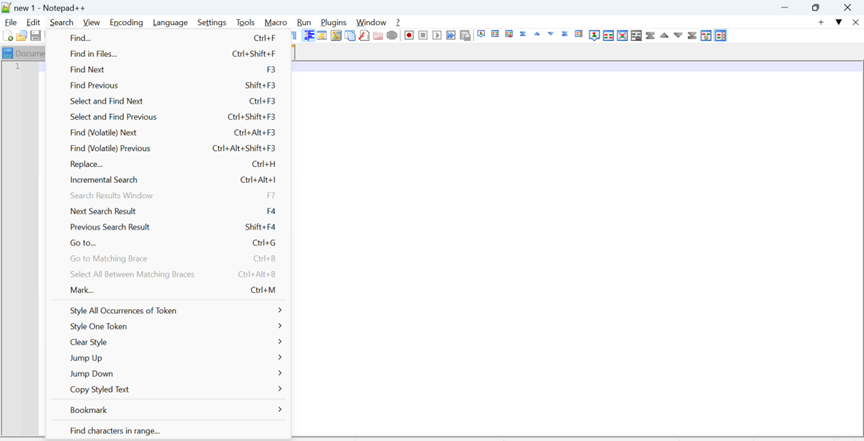Start macro recording with red dot icon
The image size is (864, 441).
pyautogui.click(x=409, y=35)
